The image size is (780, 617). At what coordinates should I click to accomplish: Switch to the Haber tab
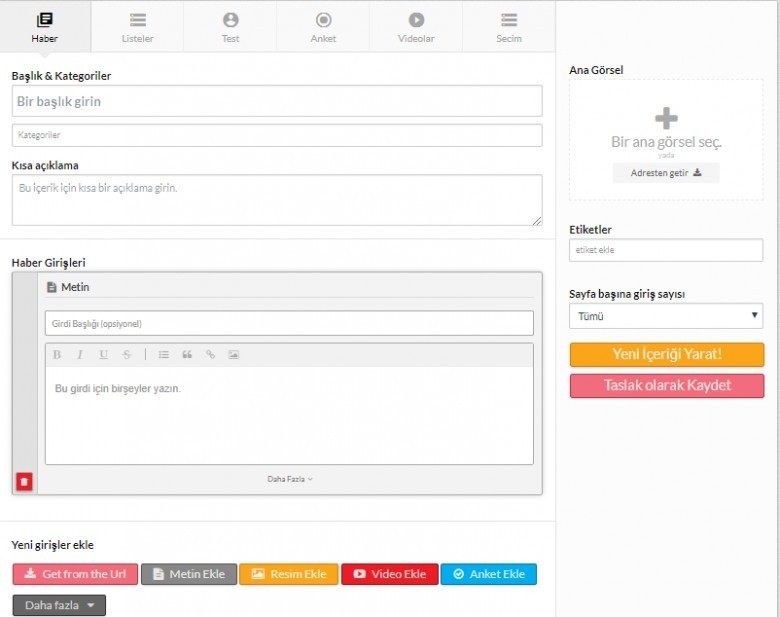(x=45, y=26)
